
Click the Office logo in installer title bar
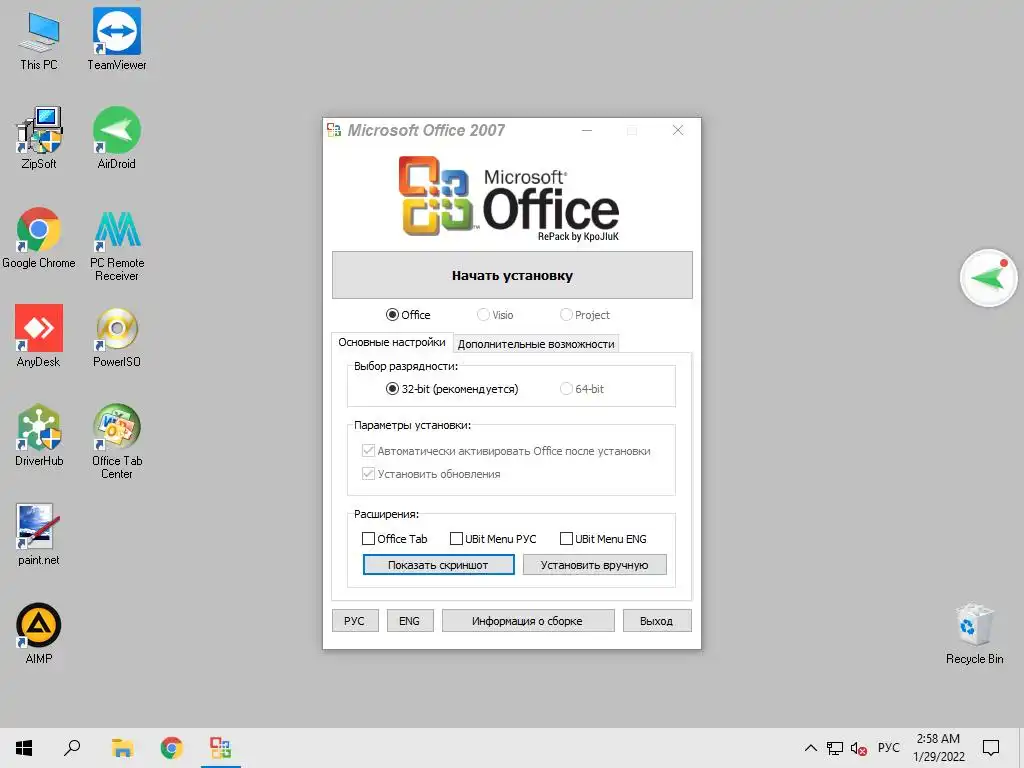(334, 130)
